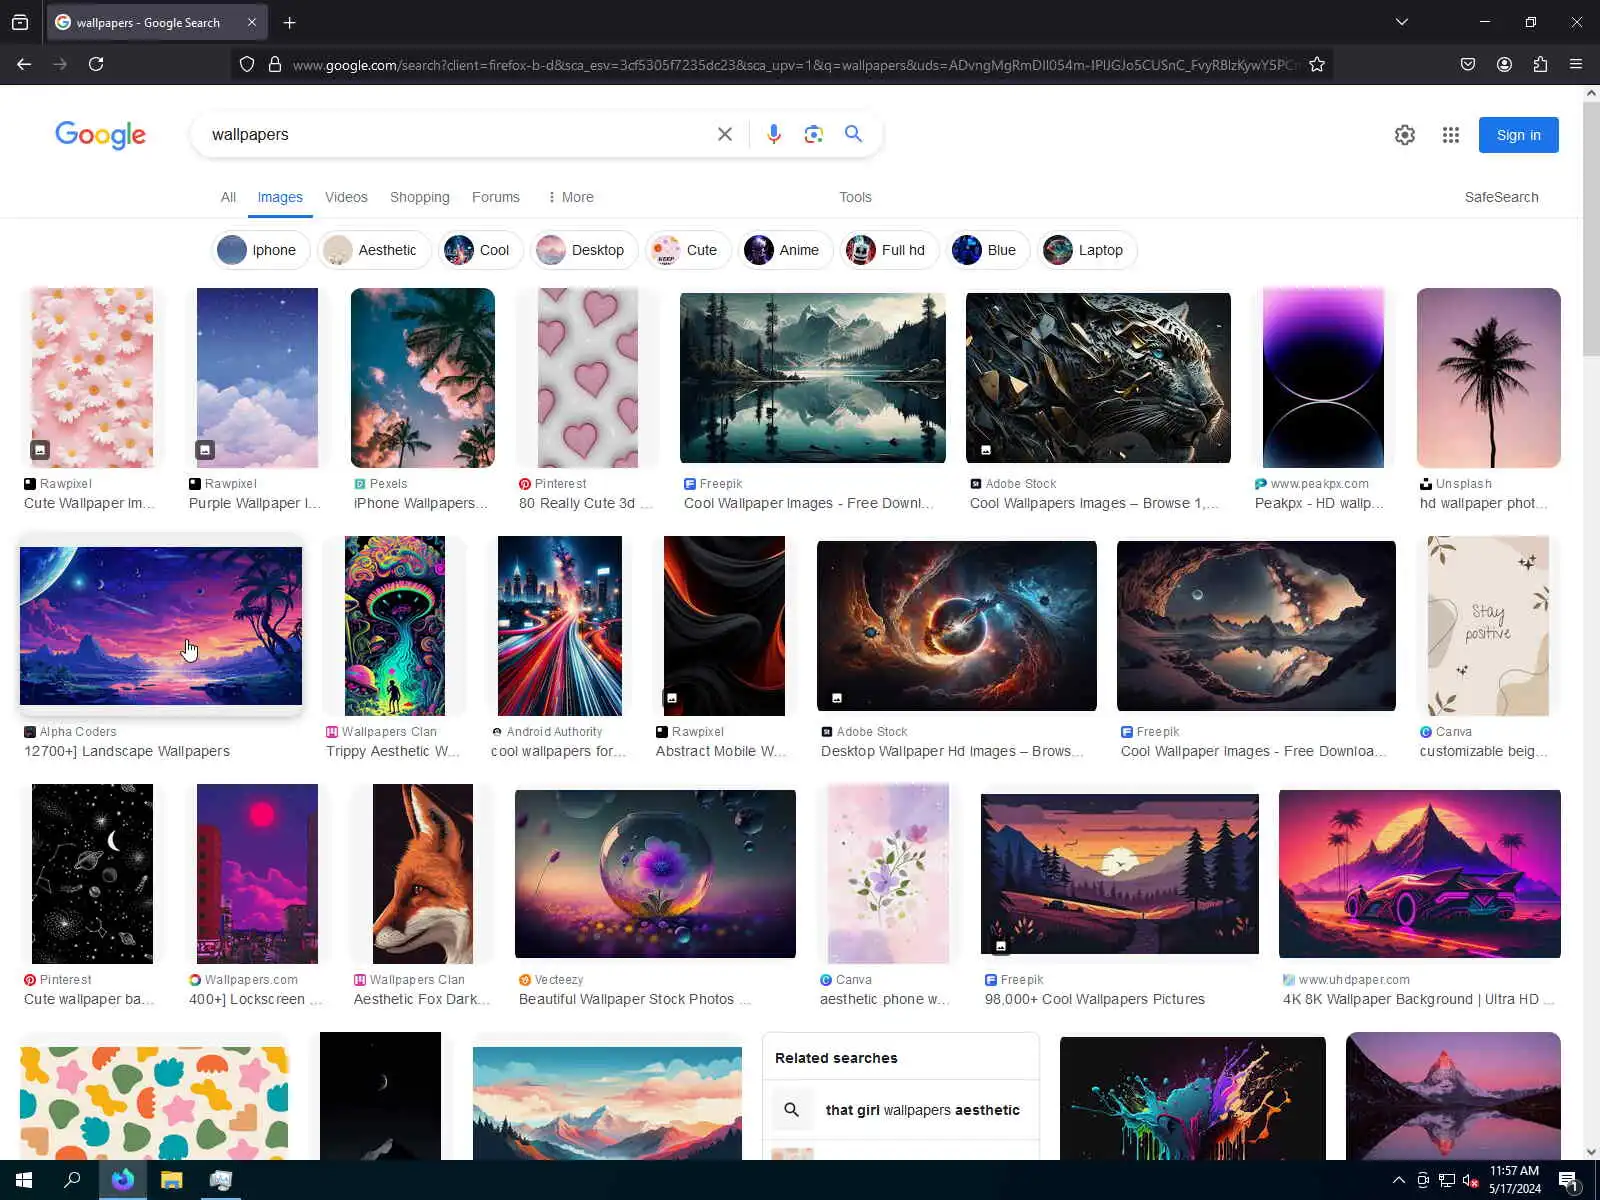Image resolution: width=1600 pixels, height=1200 pixels.
Task: Filter by Iphone chip
Action: [x=261, y=250]
